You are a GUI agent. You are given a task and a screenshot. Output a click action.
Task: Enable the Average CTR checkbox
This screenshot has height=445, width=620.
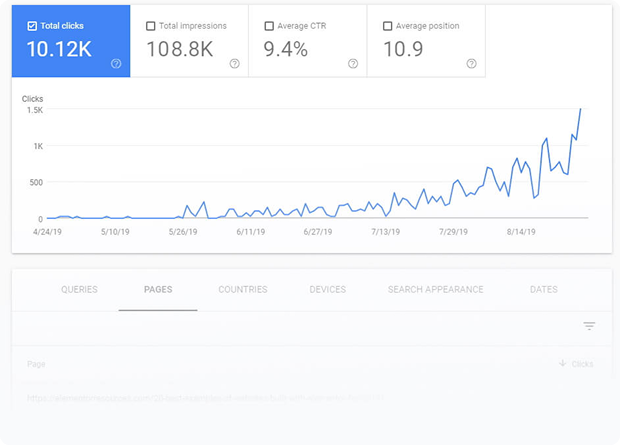[x=269, y=26]
